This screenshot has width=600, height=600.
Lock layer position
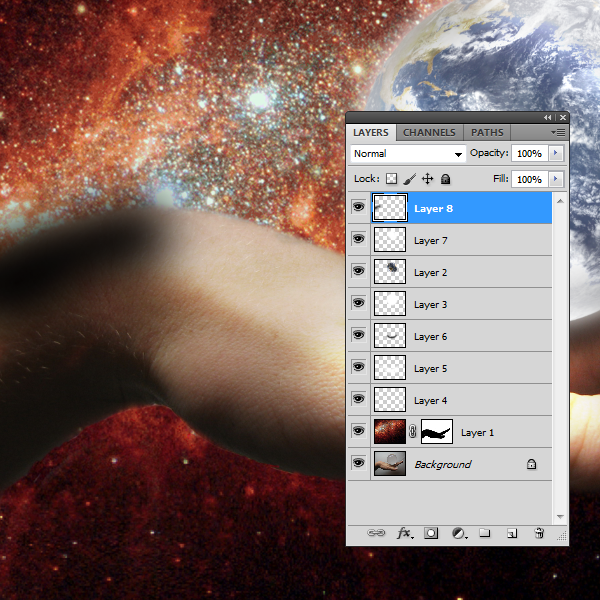pos(427,179)
